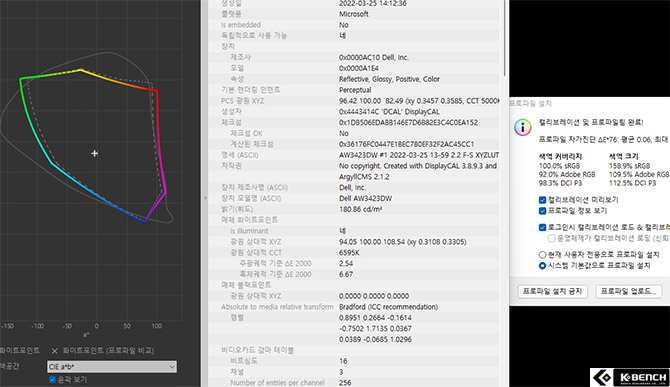670x387 pixels.
Task: Uncheck the 윤곽 보기 checkbox
Action: pyautogui.click(x=52, y=379)
